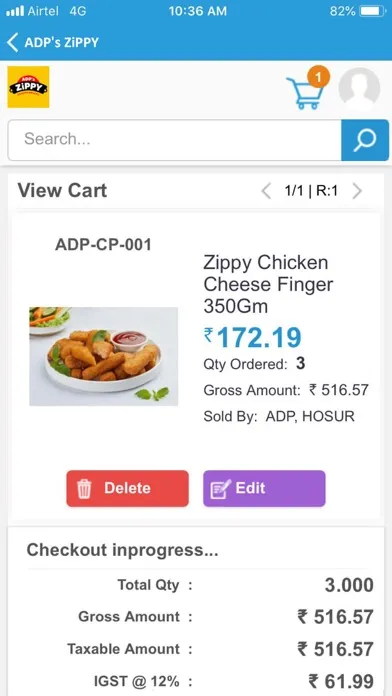The image size is (392, 696).
Task: Open Zippy Chicken Cheese Finger 350Gm title
Action: (269, 284)
